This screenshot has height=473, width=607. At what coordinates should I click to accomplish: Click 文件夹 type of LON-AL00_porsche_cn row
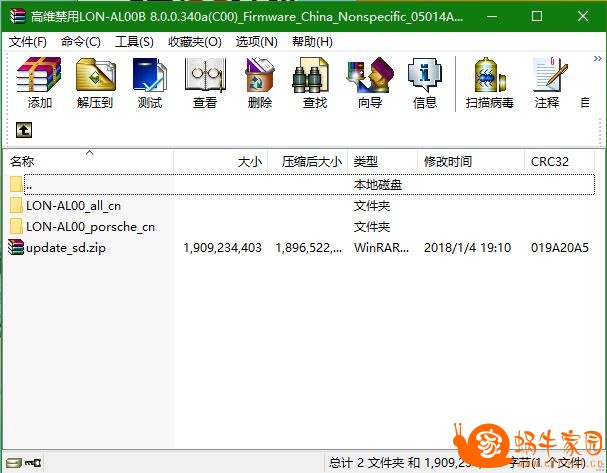[x=372, y=226]
